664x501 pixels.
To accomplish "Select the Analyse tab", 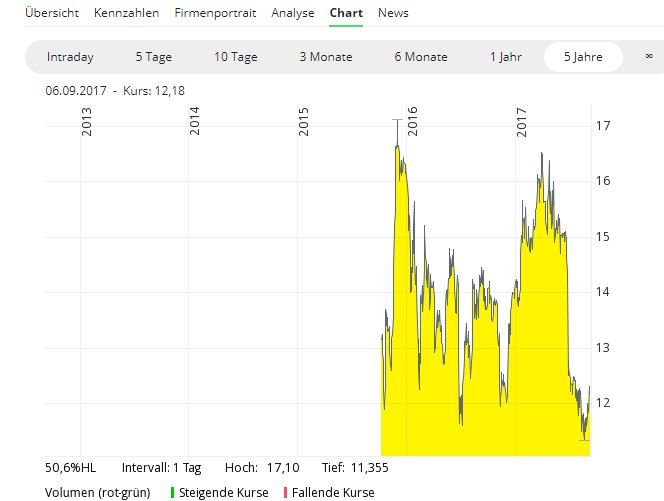I will pos(293,13).
